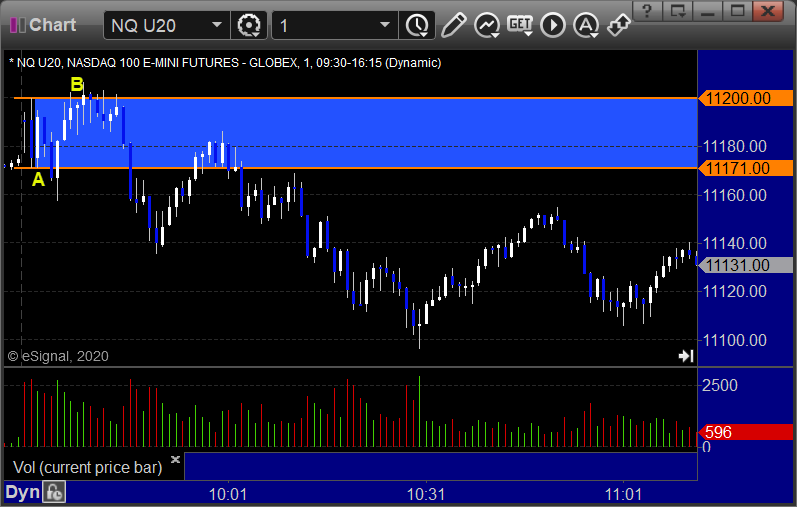Viewport: 797px width, 507px height.
Task: Click the chart title NQ U20 NASDAQ text
Action: click(x=225, y=63)
